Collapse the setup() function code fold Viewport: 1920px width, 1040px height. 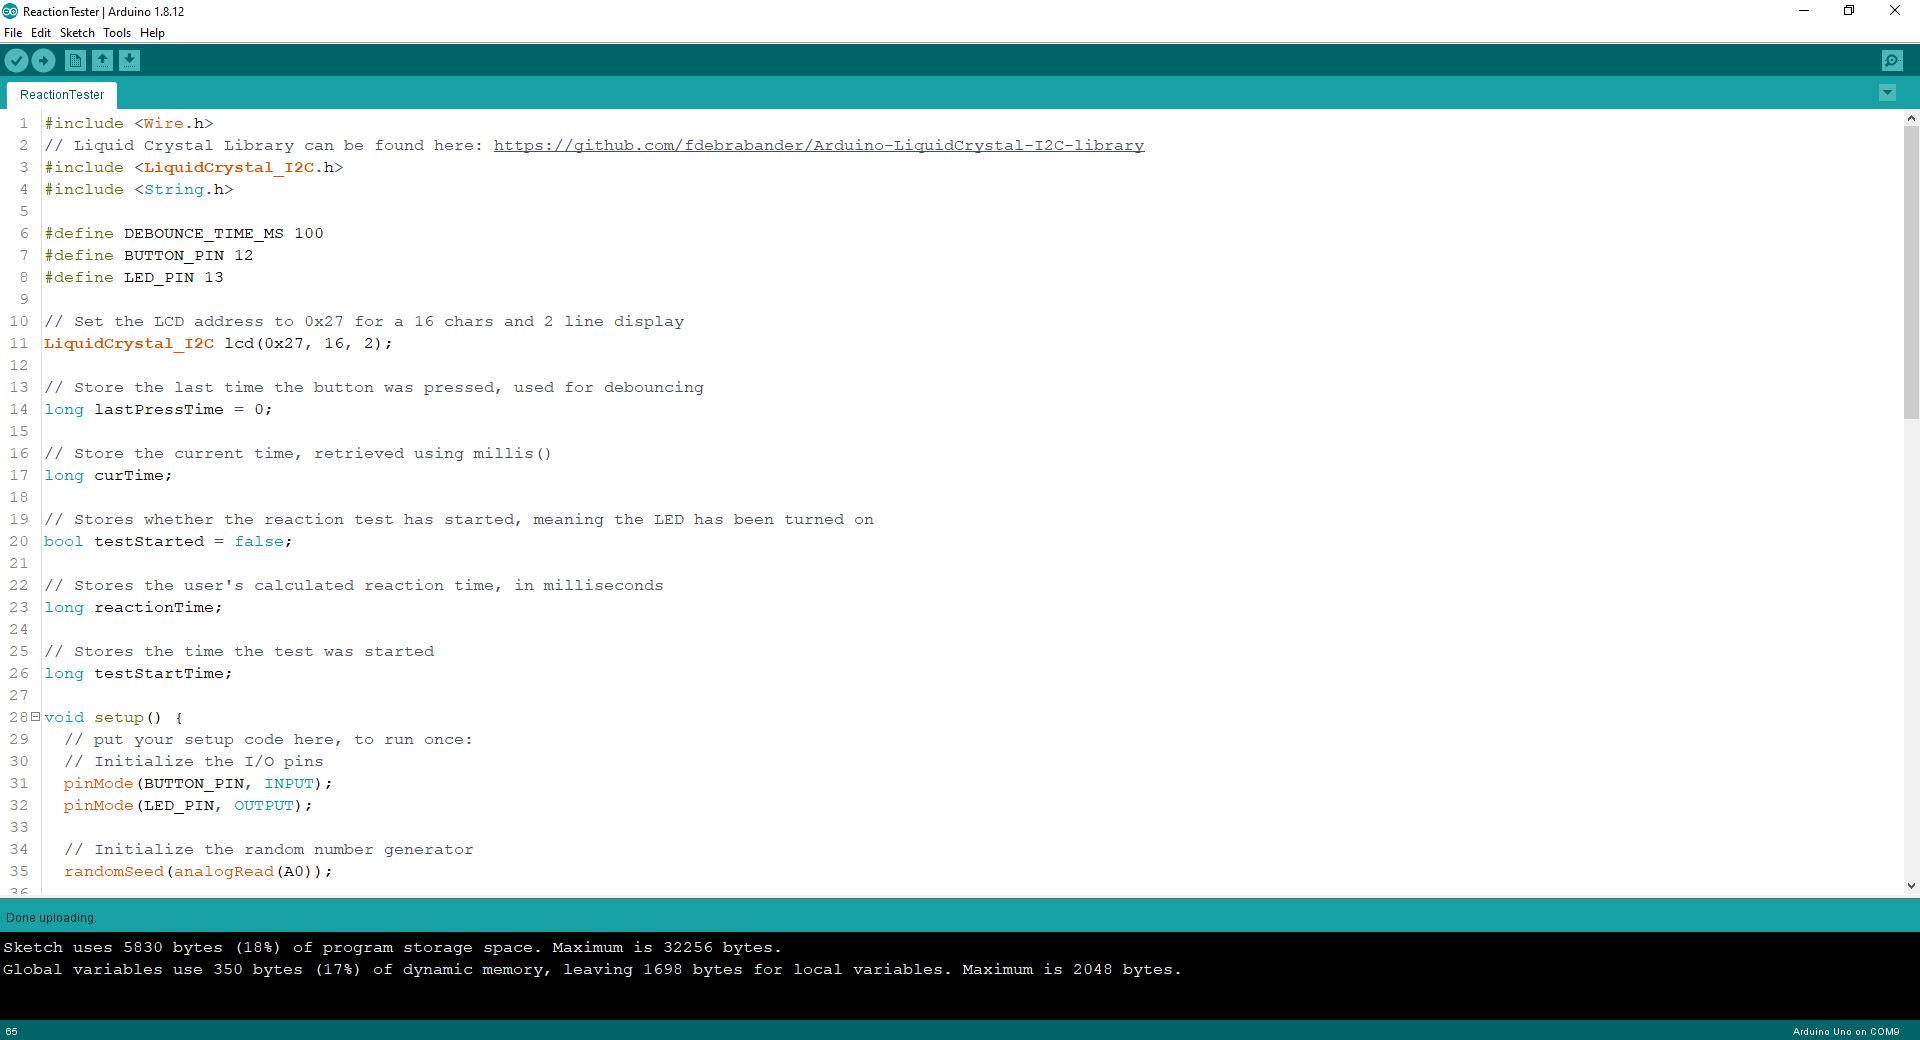click(35, 717)
